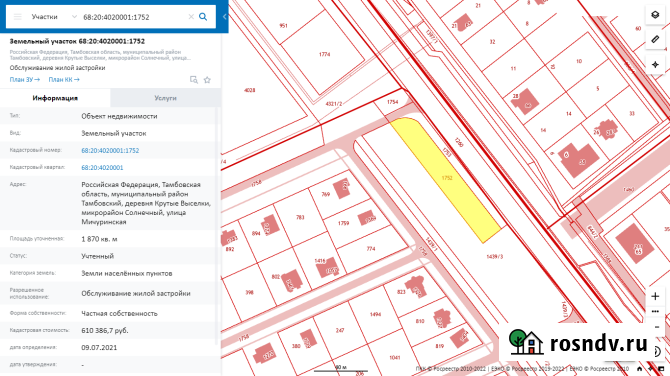The height and width of the screenshot is (376, 670).
Task: Open the План КК link
Action: click(64, 79)
